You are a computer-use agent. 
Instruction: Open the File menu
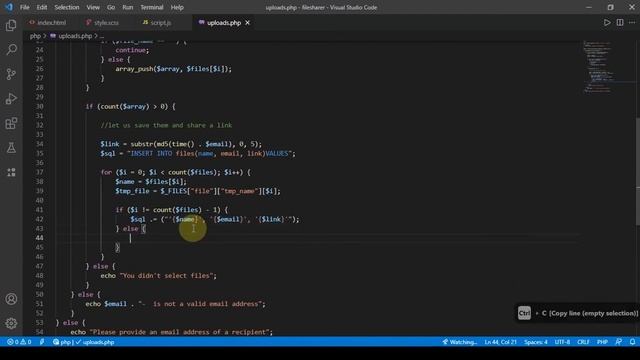pos(24,7)
